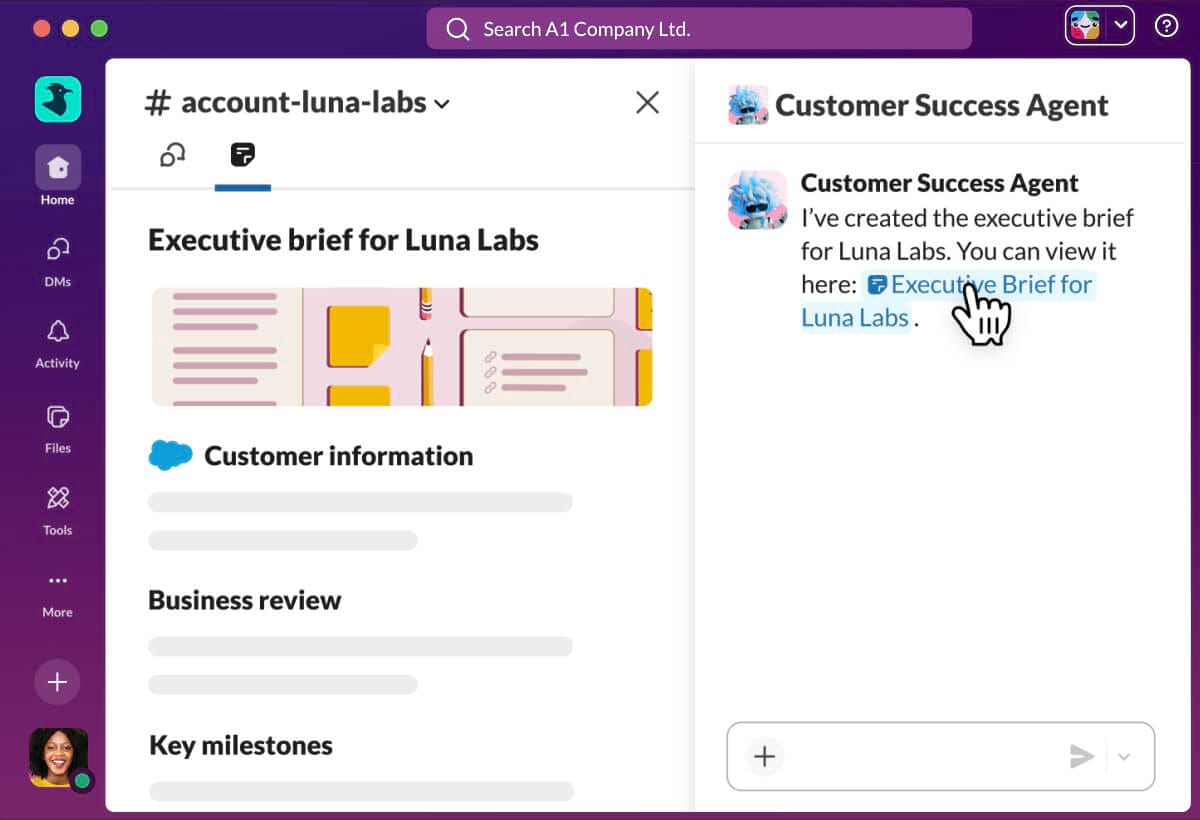Click the Customer Success Agent panel title
This screenshot has width=1200, height=820.
(942, 105)
